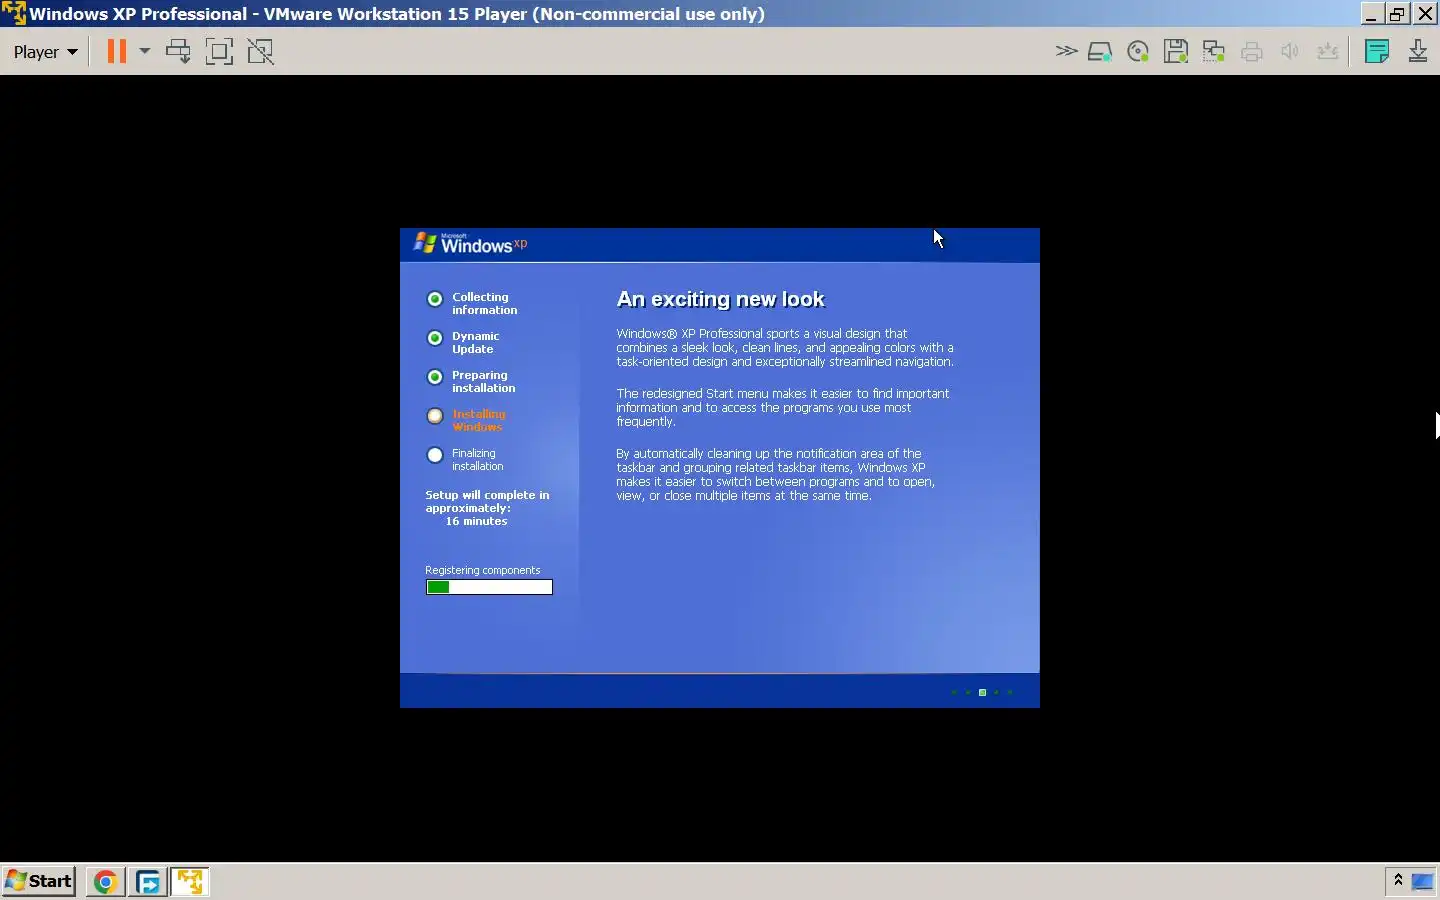Close the VMware Player window
This screenshot has width=1440, height=900.
(1426, 14)
